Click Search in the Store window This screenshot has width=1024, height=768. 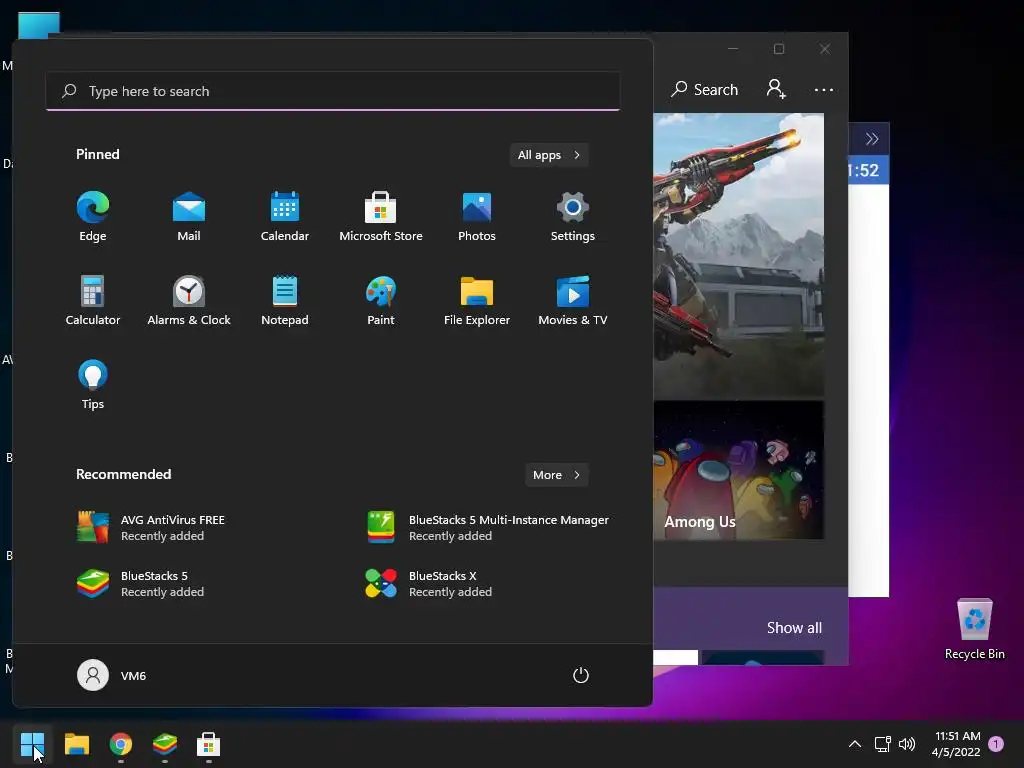click(x=705, y=89)
